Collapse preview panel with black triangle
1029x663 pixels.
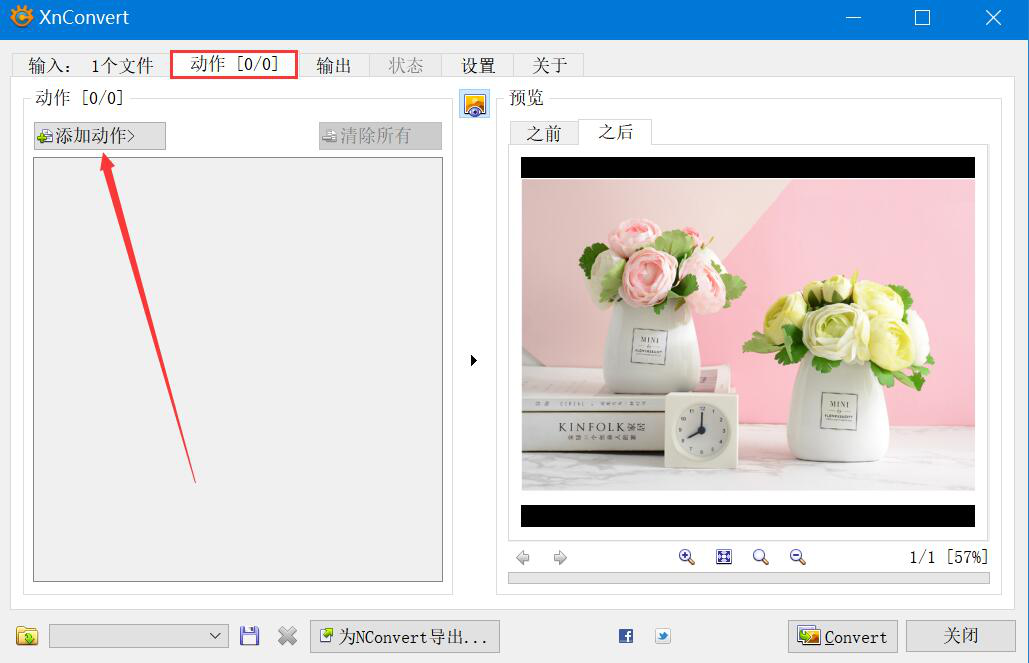[474, 360]
